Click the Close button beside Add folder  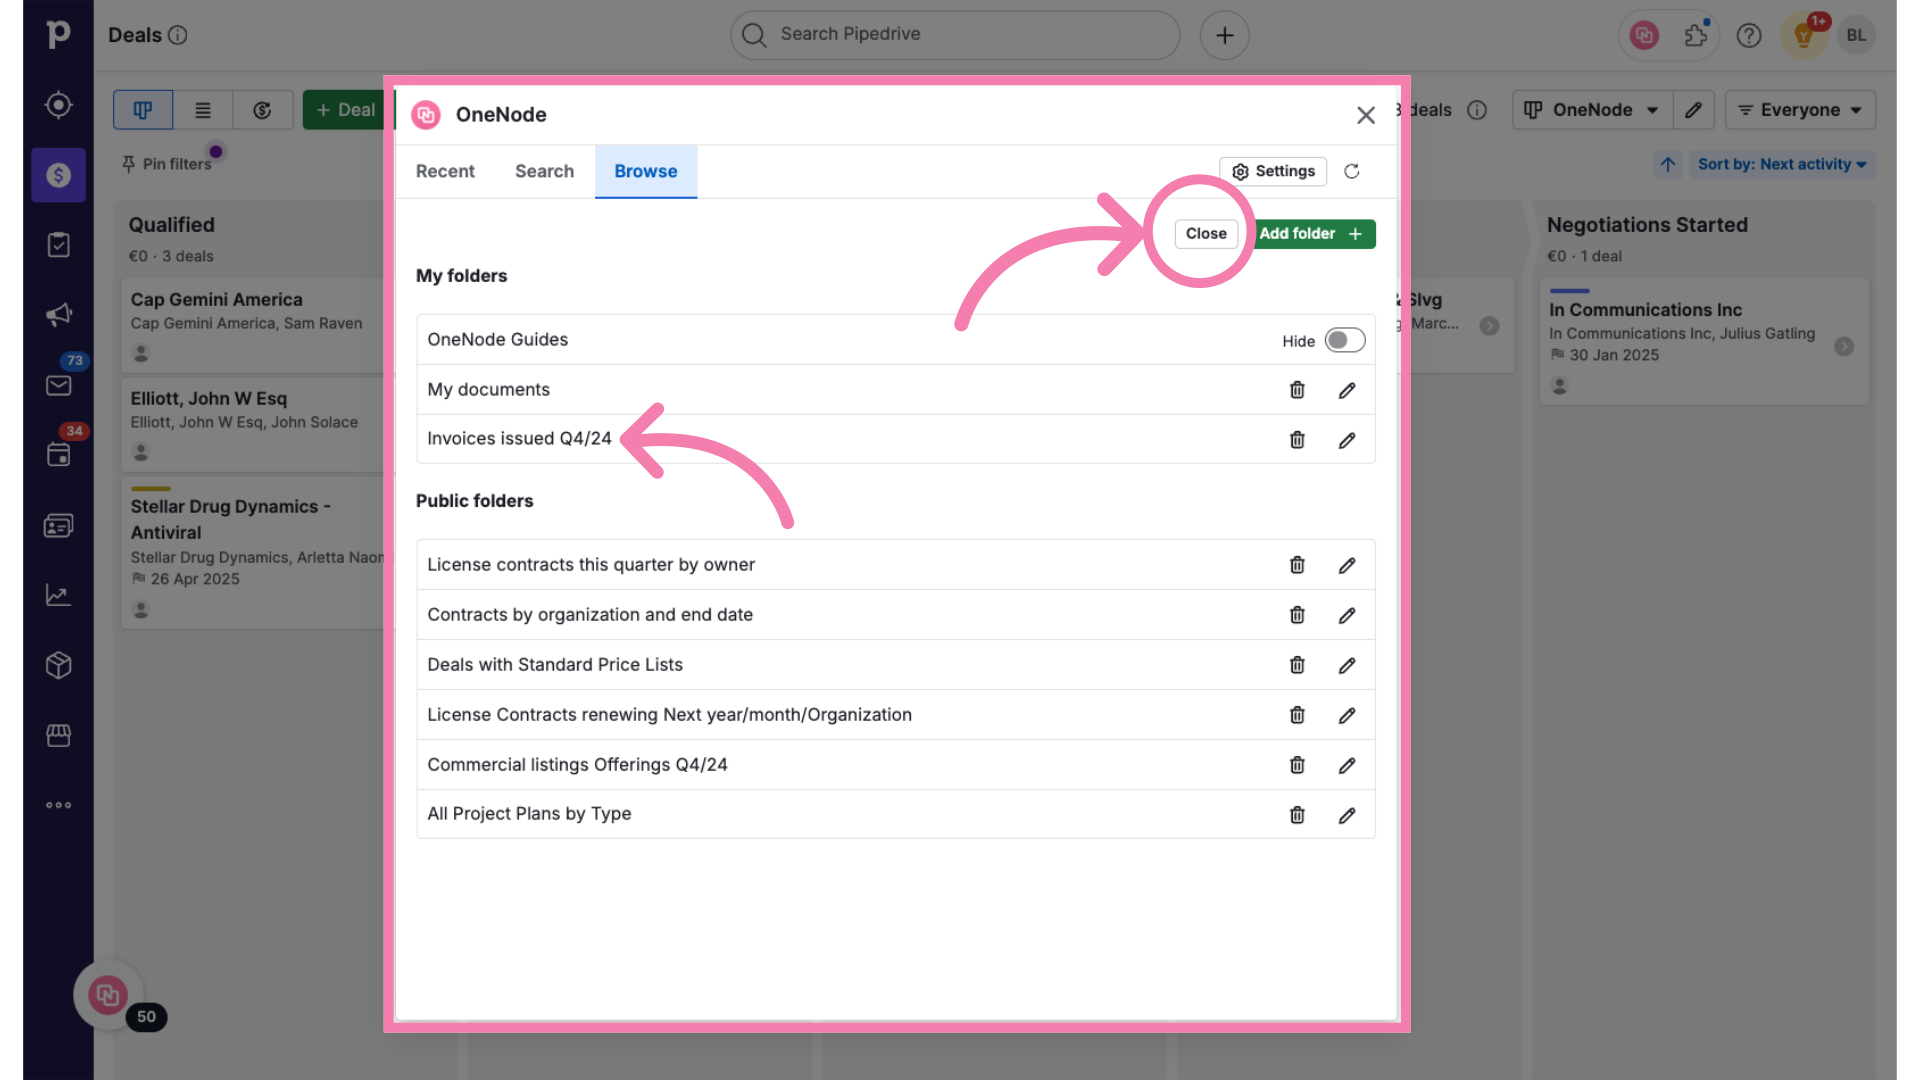[x=1206, y=233]
